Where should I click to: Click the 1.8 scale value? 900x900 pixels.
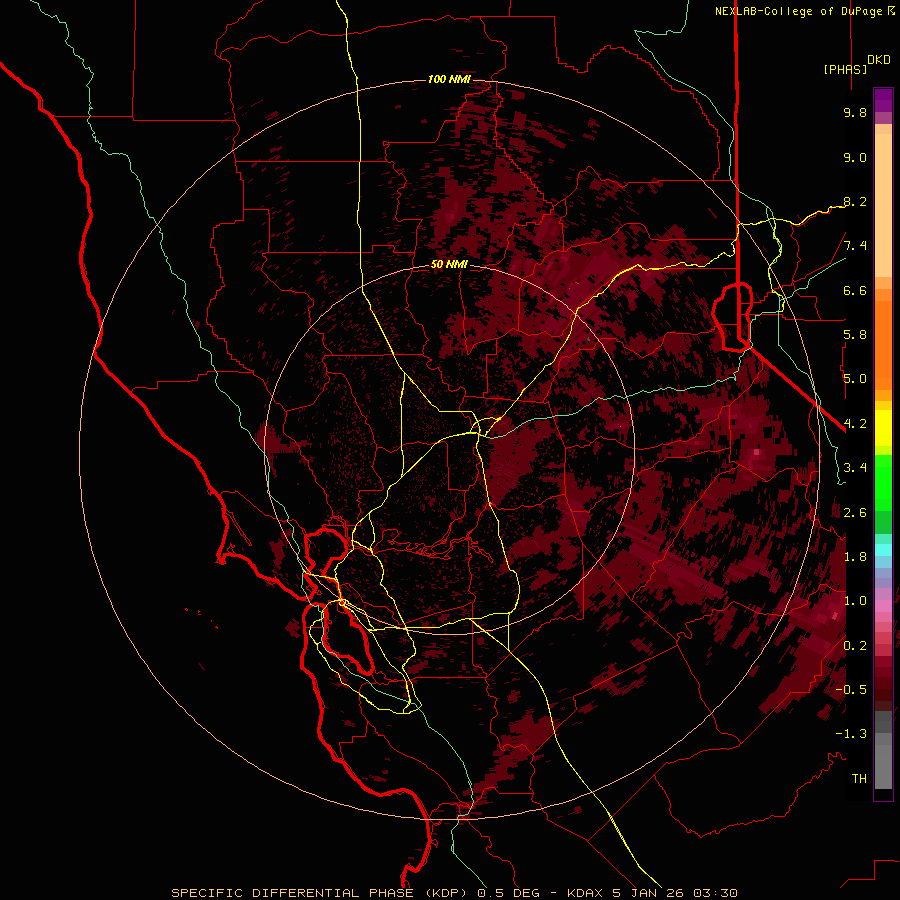point(855,557)
